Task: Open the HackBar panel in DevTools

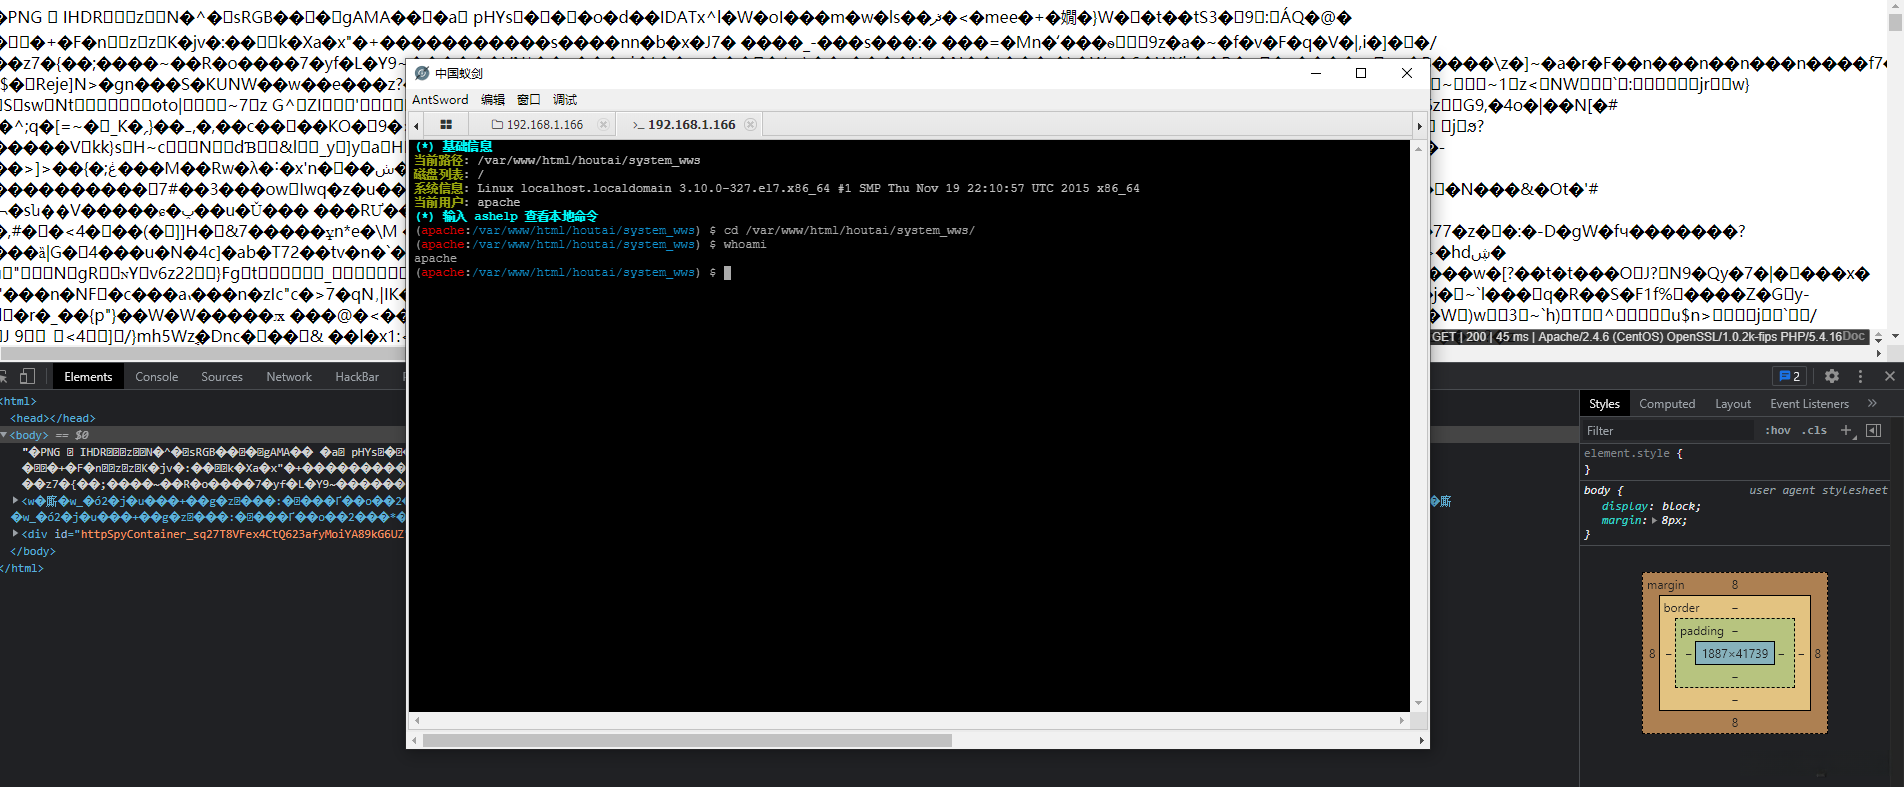Action: 357,377
